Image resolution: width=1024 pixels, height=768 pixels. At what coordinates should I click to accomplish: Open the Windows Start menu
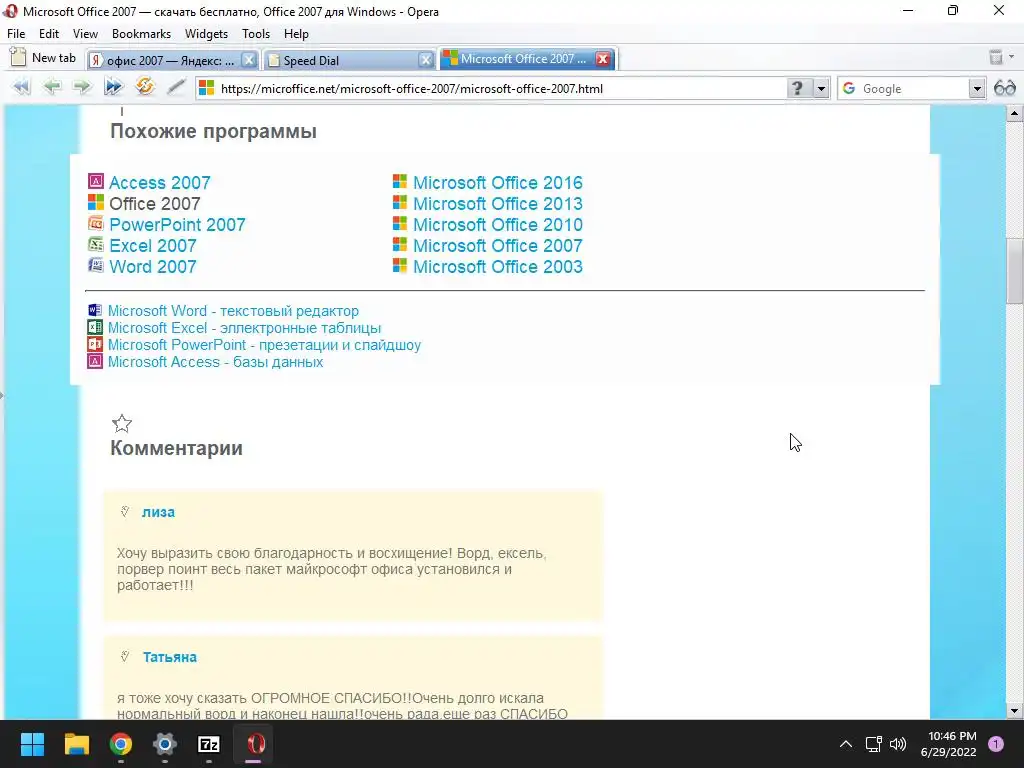coord(32,744)
